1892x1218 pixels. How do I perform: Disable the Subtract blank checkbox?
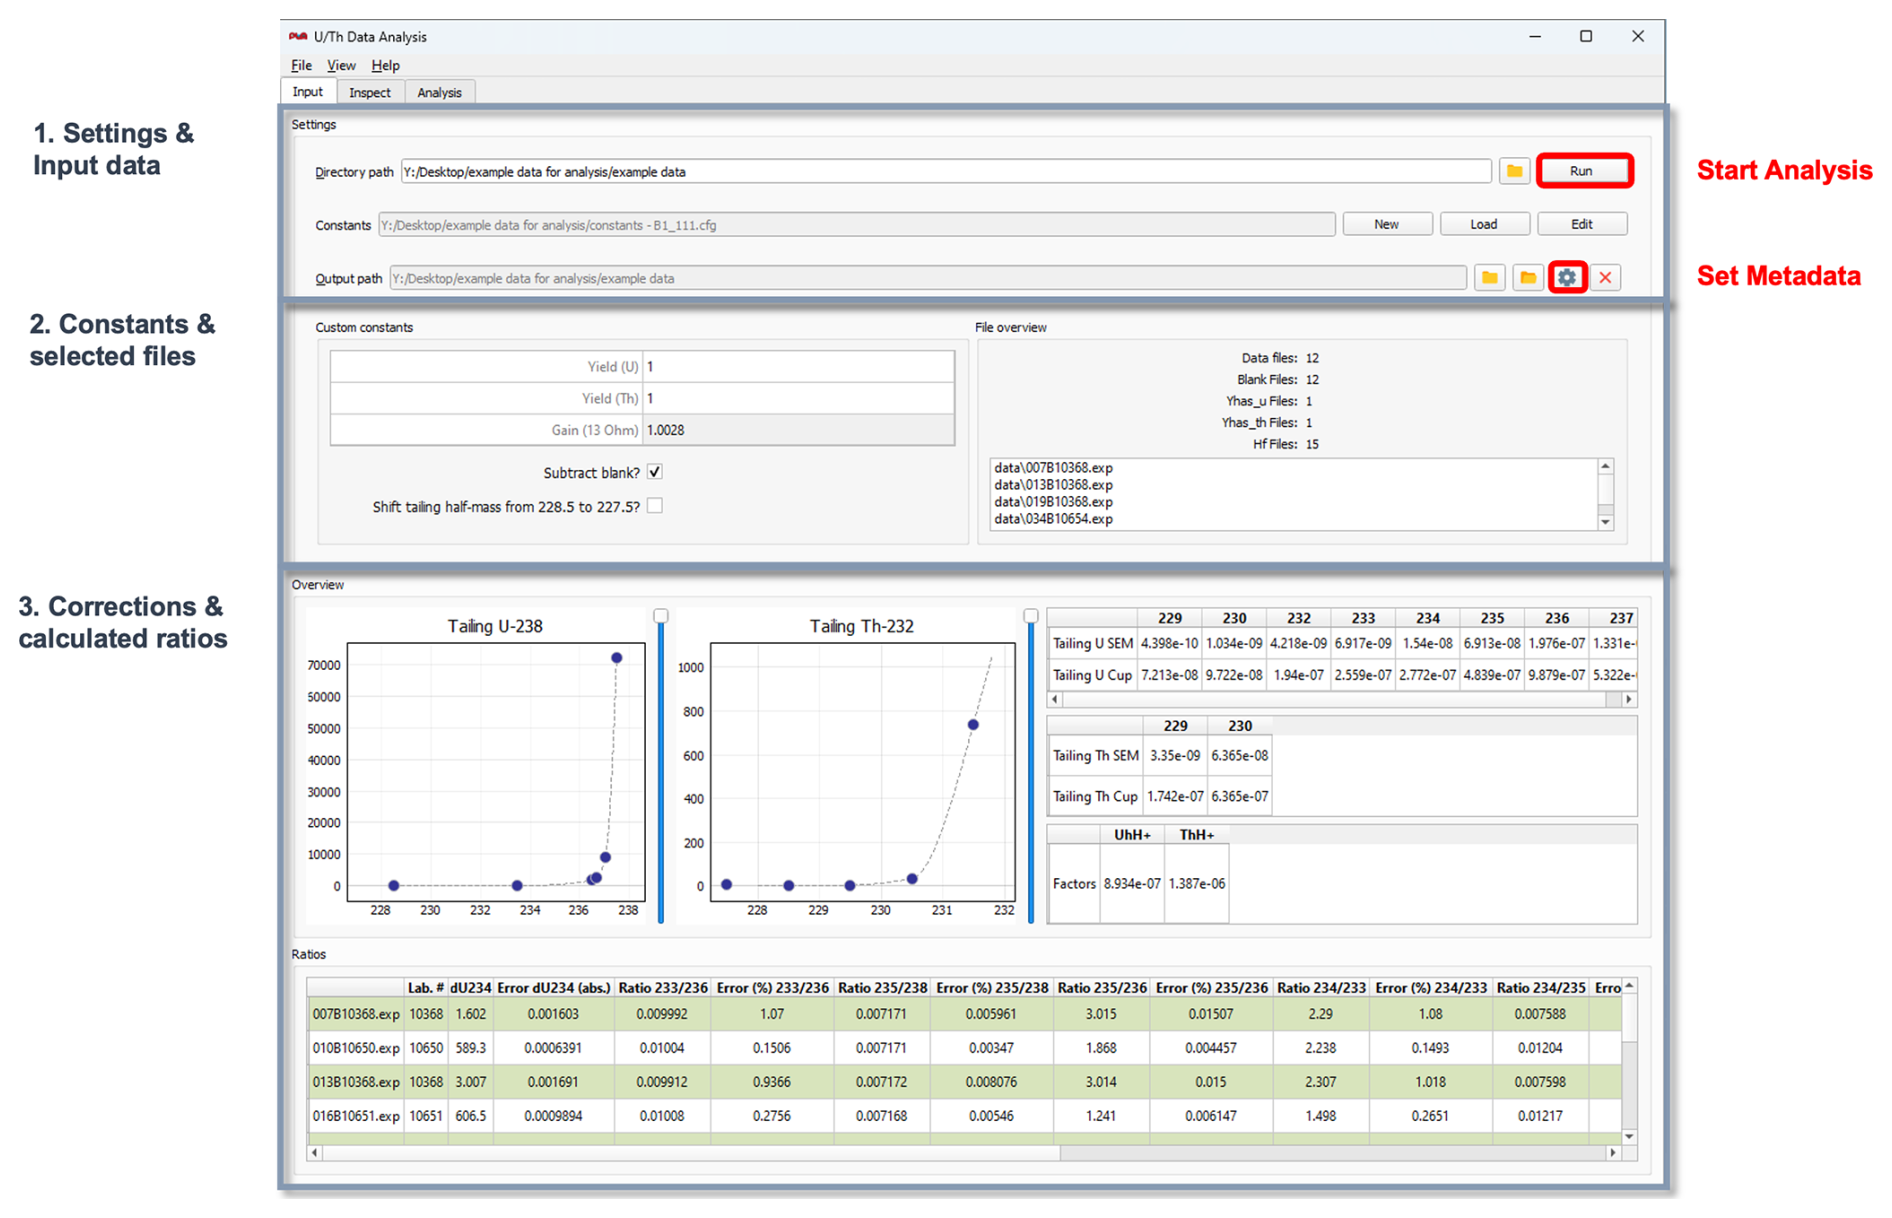[x=655, y=472]
